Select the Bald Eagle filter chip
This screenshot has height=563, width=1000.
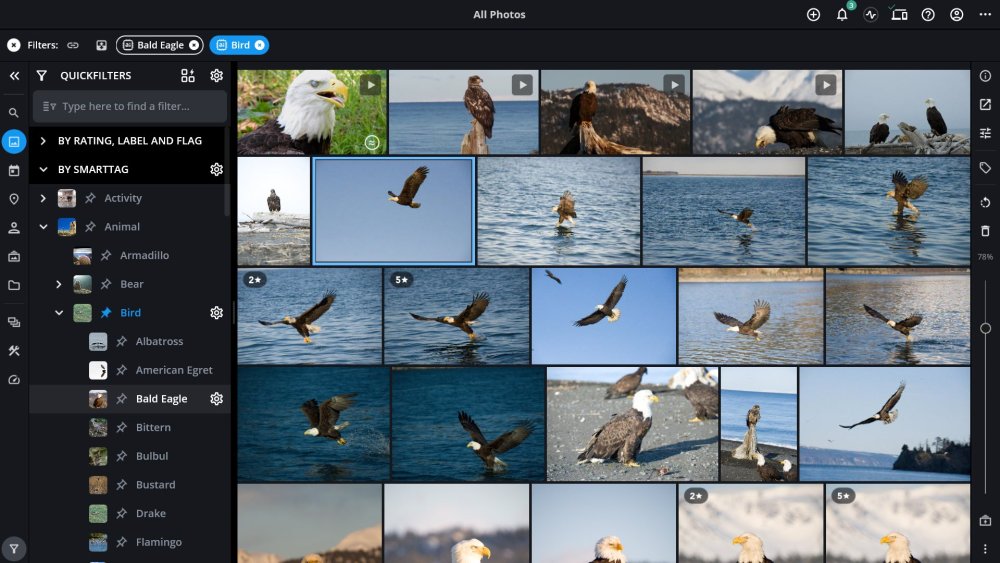(159, 45)
